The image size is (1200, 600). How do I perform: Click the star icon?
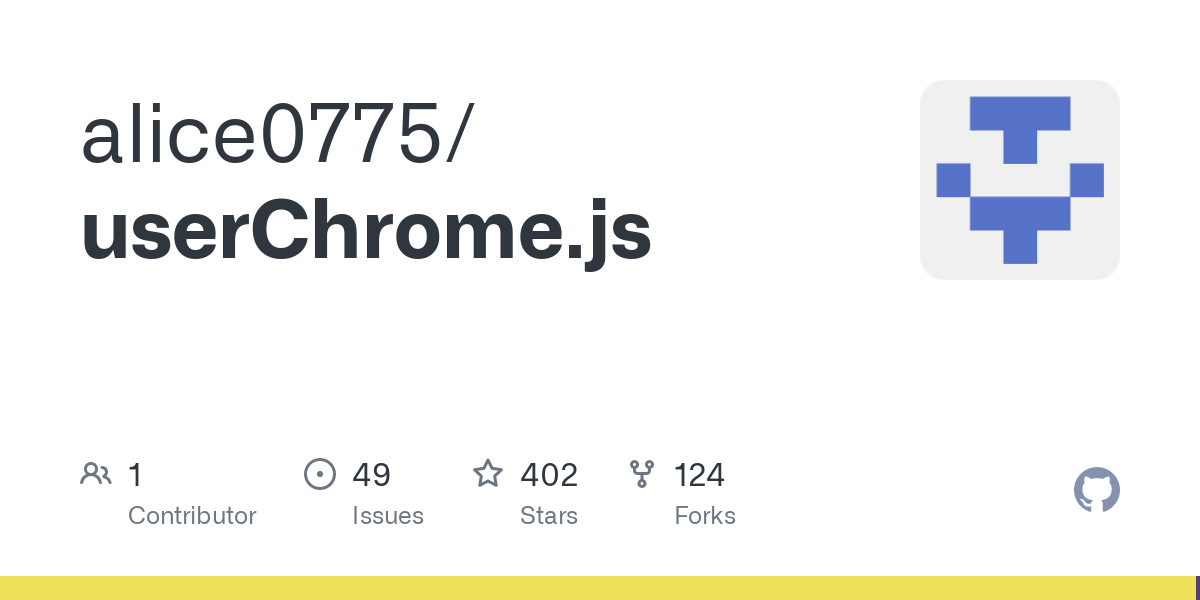[488, 474]
